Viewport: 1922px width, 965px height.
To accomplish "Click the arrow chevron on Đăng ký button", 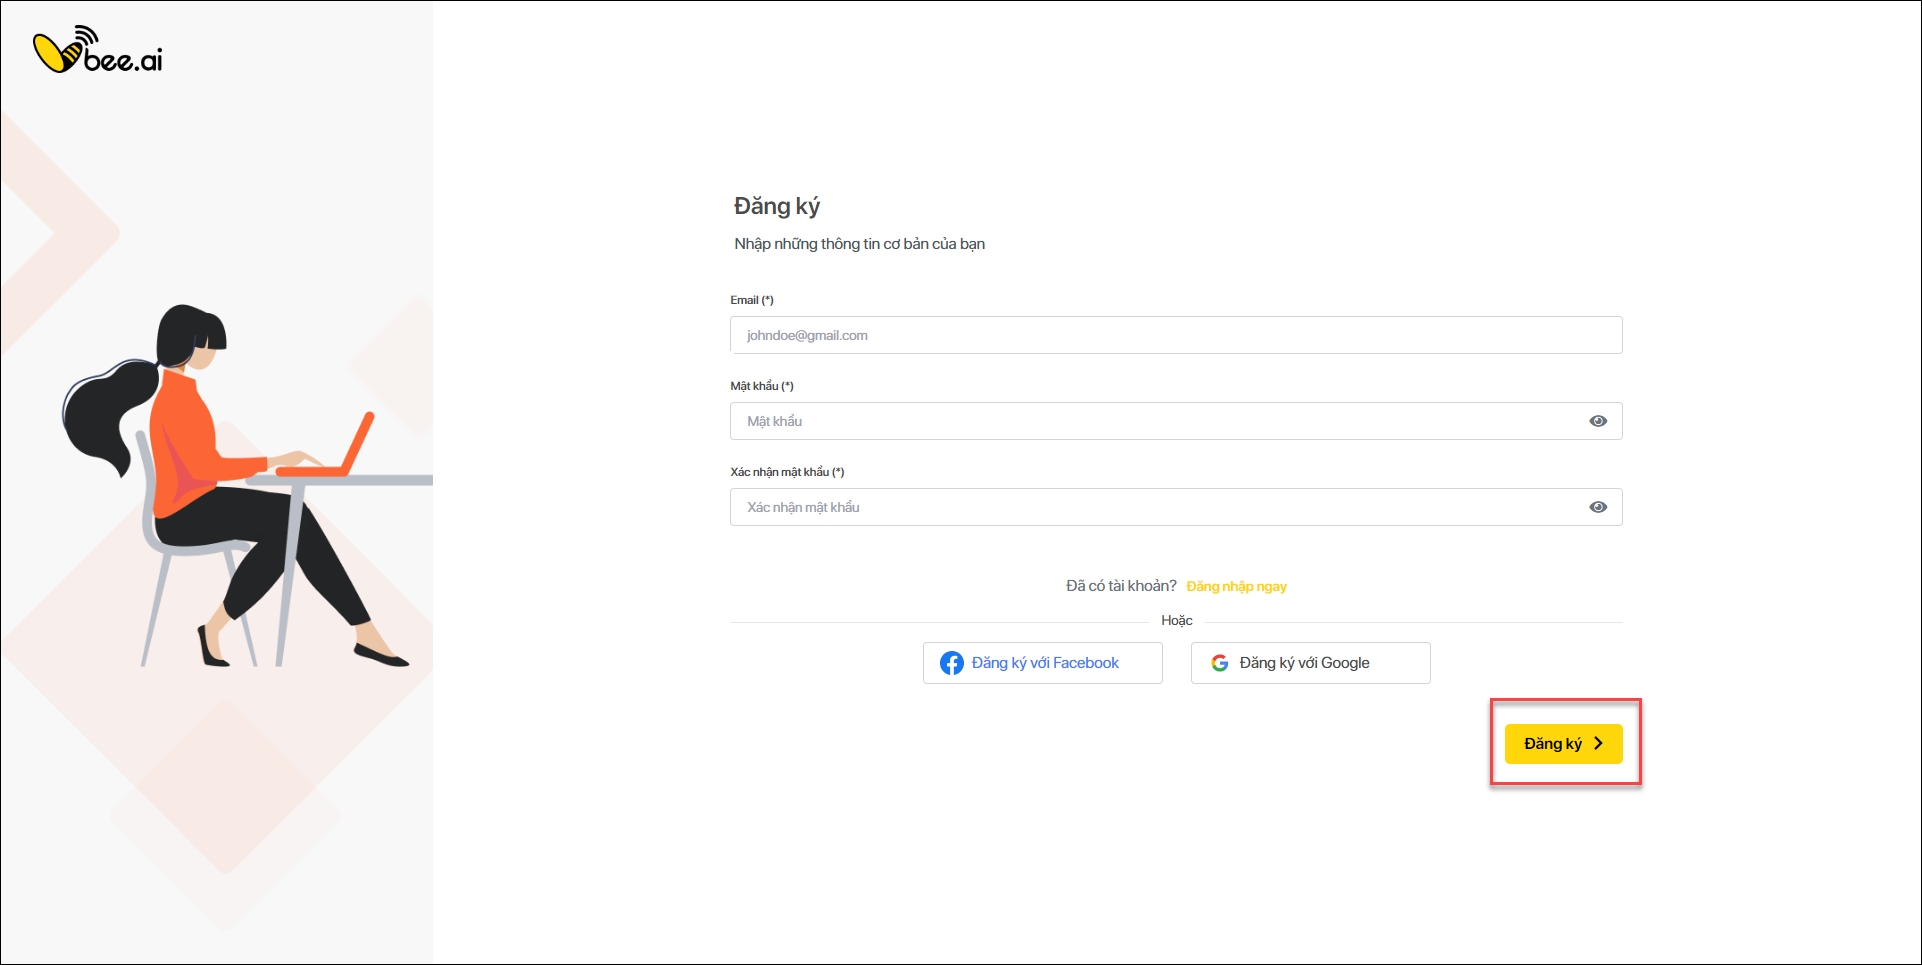I will coord(1598,743).
